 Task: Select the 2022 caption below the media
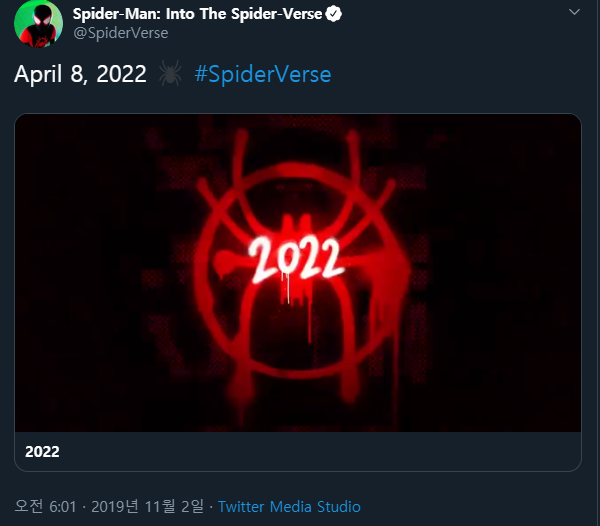pos(42,452)
